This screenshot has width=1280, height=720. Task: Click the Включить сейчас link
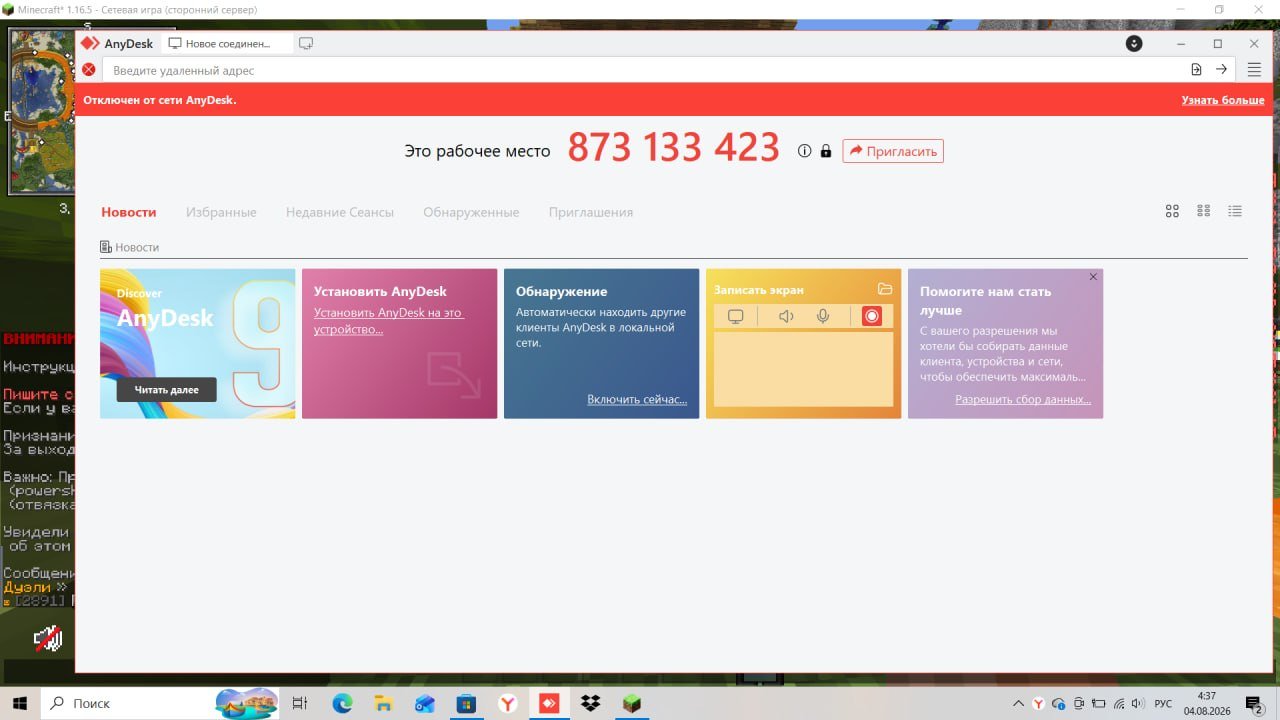coord(637,399)
